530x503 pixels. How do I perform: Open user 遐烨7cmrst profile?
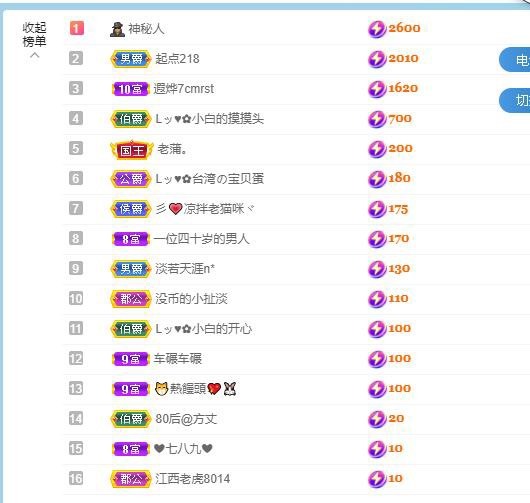(x=184, y=89)
